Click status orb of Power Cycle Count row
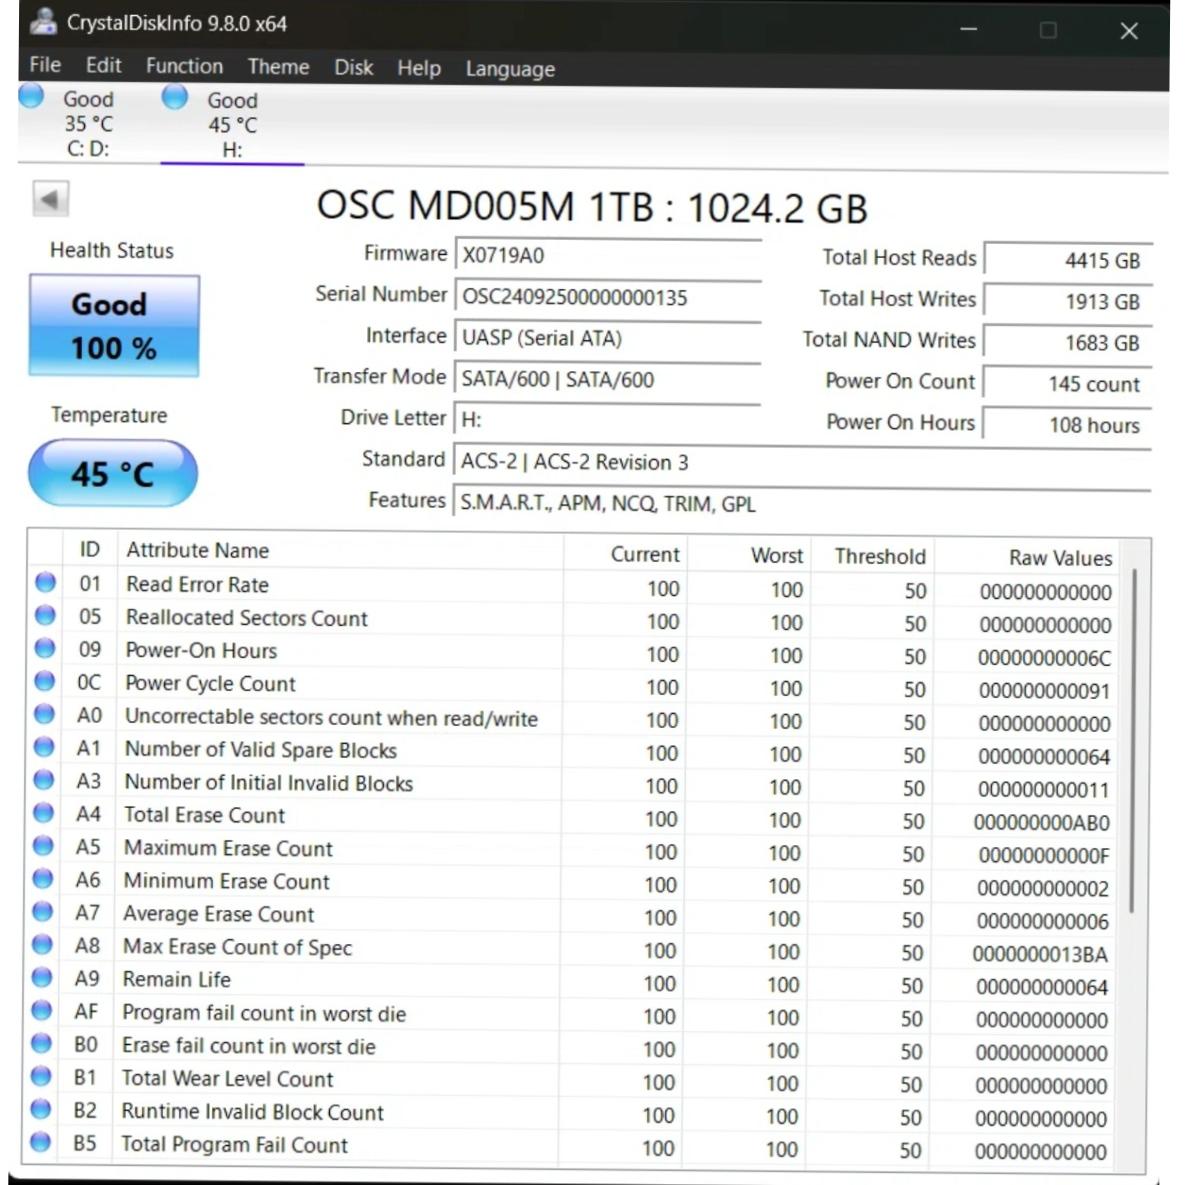Screen dimensions: 1185x1185 click(x=45, y=682)
